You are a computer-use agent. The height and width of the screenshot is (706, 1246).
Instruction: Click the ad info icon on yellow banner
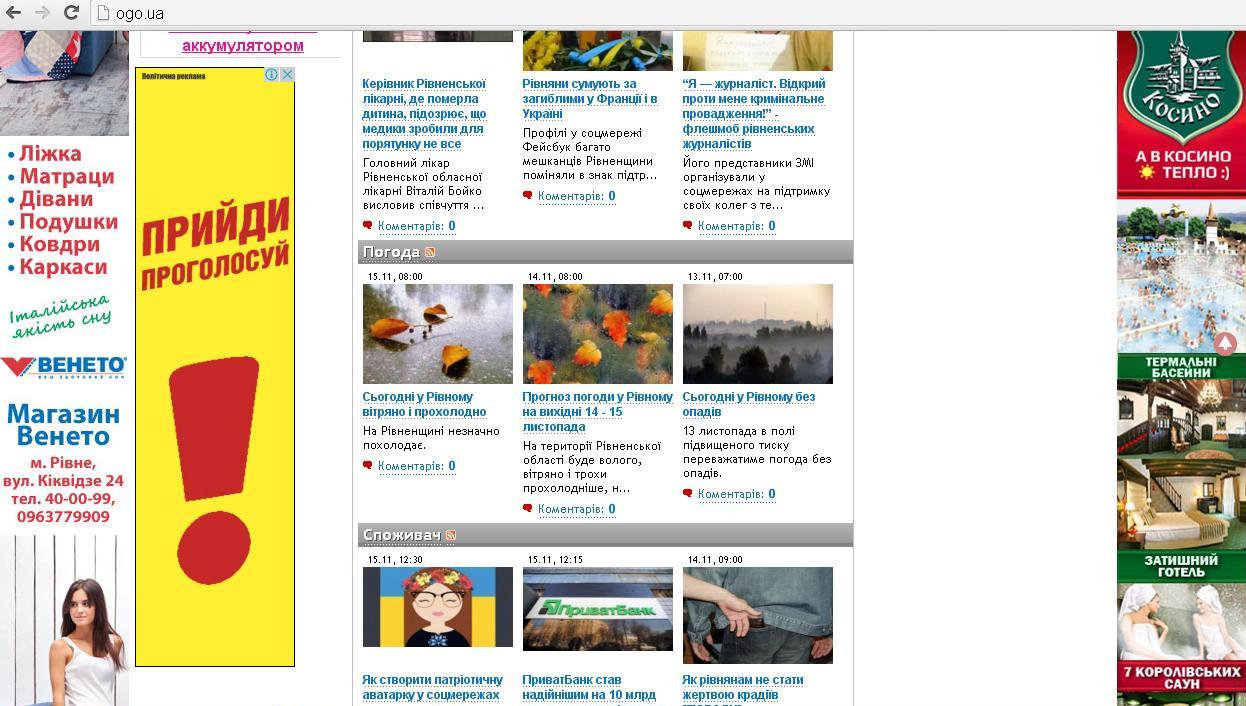(271, 75)
